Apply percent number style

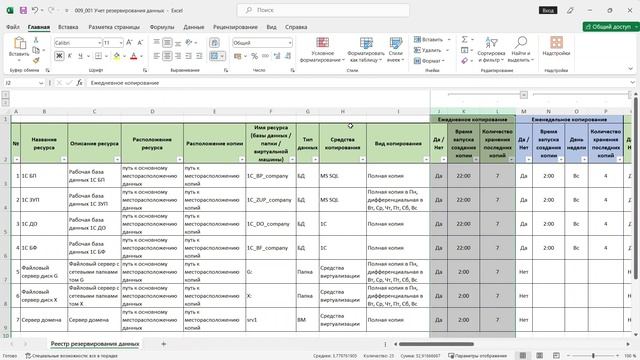pyautogui.click(x=255, y=56)
